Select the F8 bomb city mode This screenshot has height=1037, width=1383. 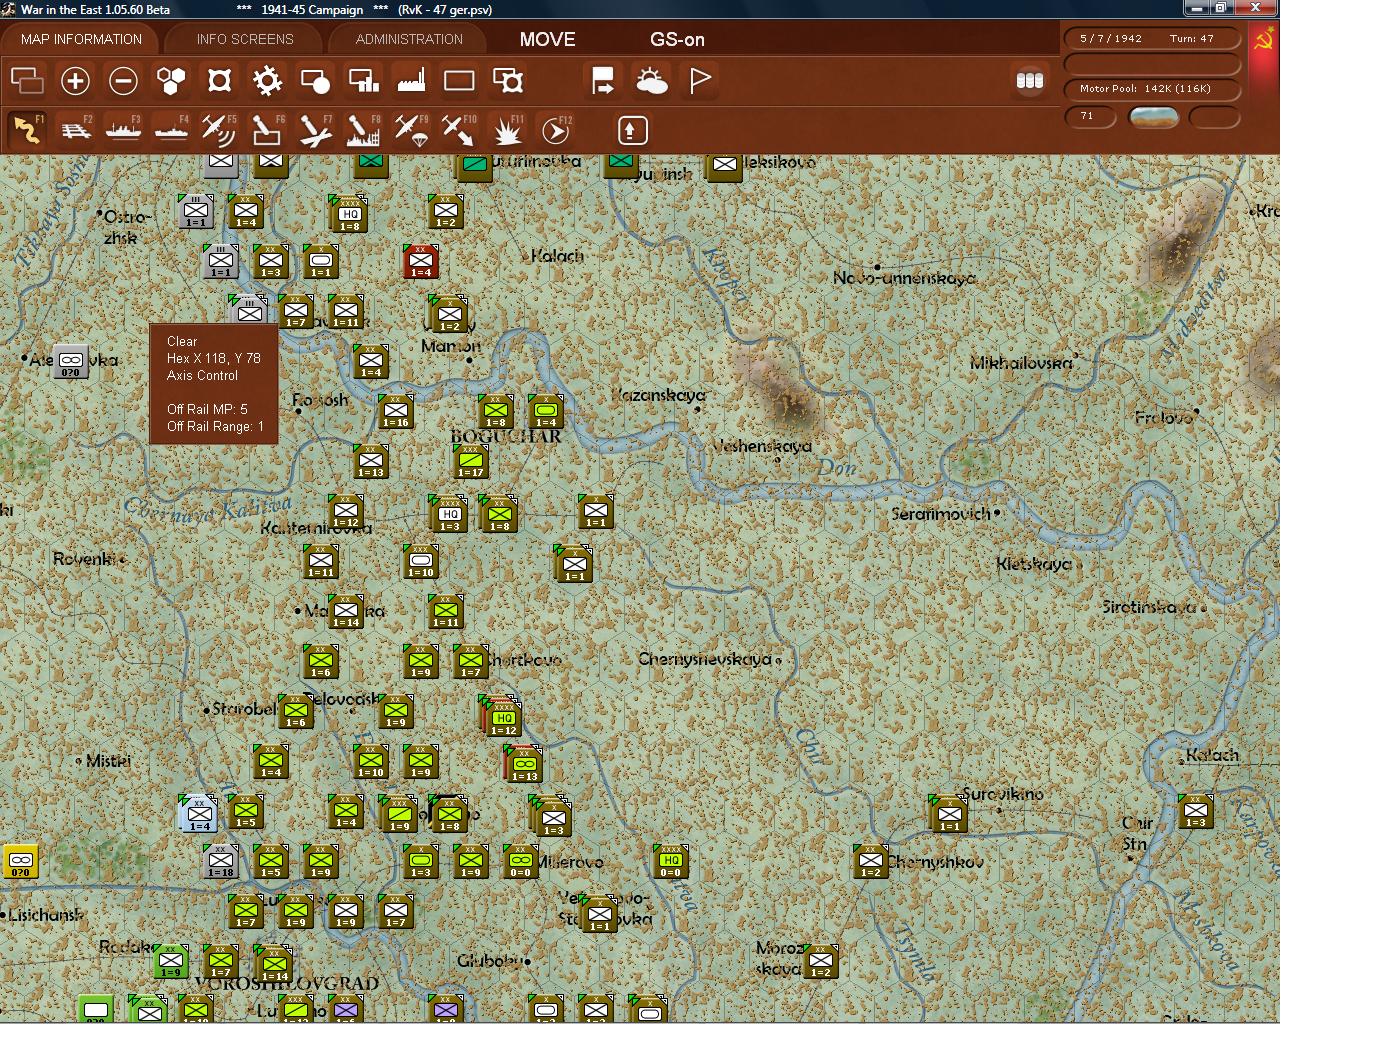click(x=363, y=130)
